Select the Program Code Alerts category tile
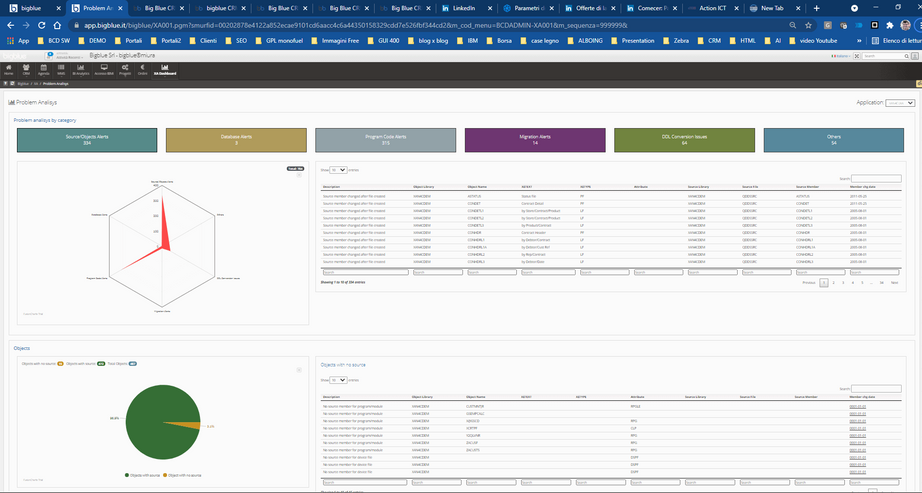Viewport: 922px width, 493px height. coord(386,140)
